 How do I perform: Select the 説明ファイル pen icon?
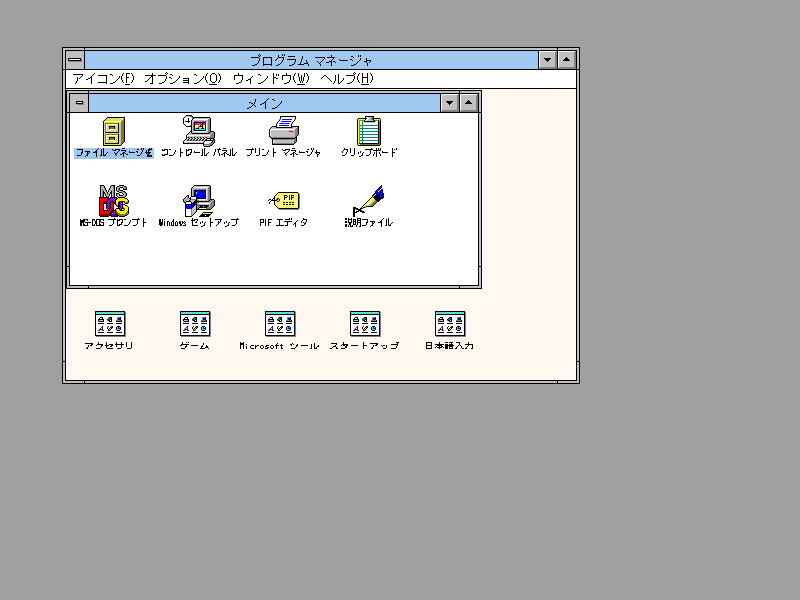point(368,201)
